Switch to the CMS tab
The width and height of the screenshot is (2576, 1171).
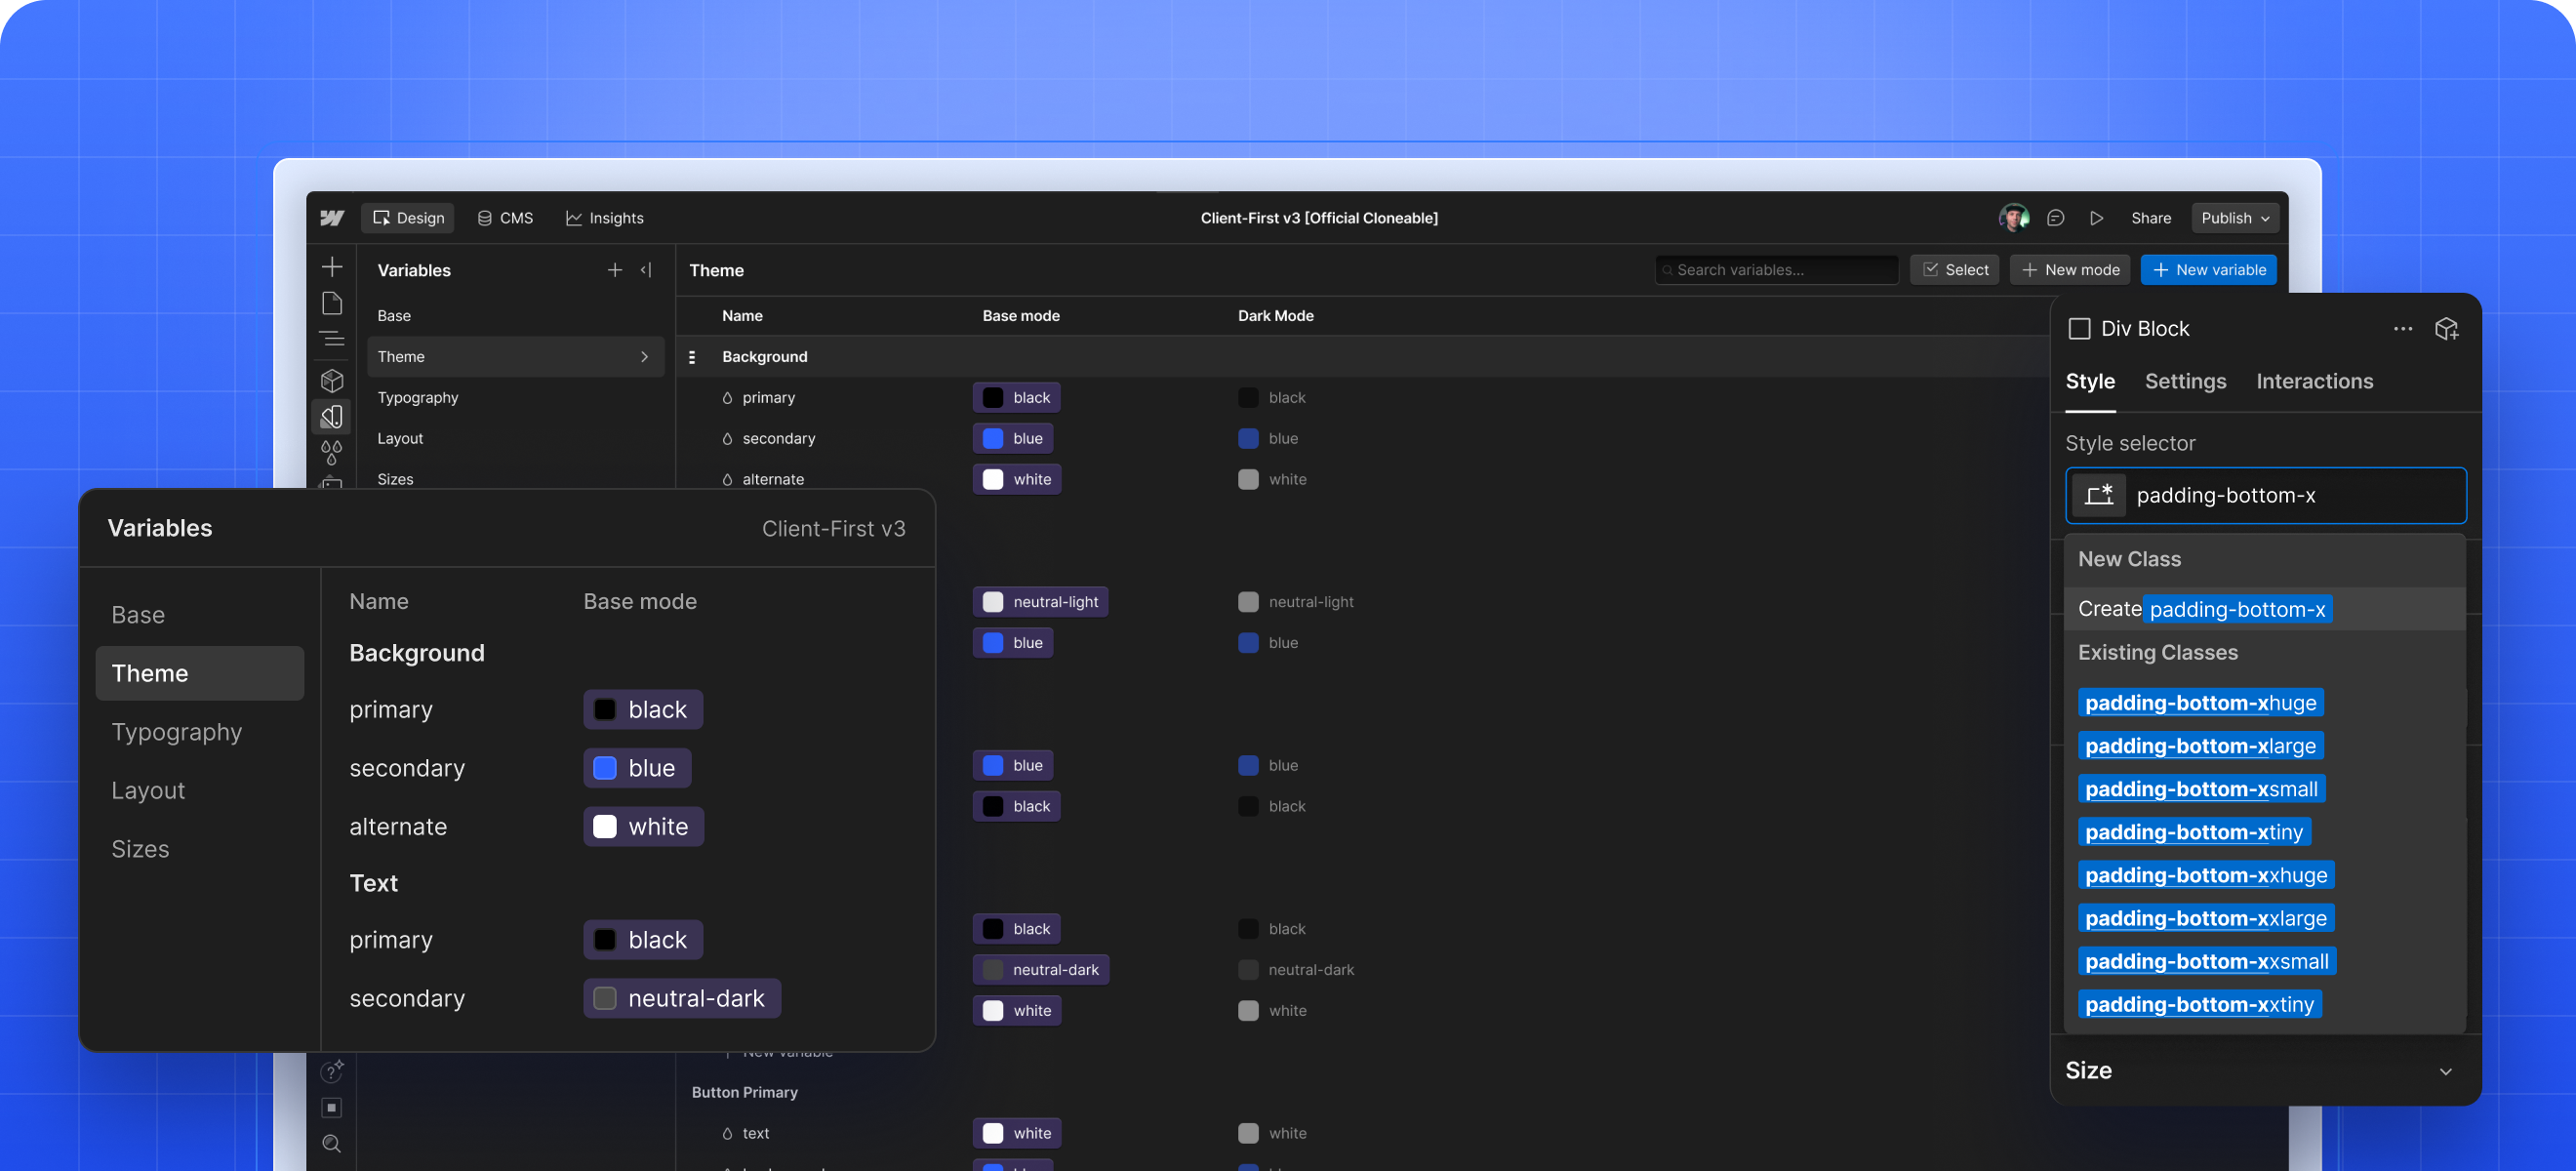(x=506, y=218)
